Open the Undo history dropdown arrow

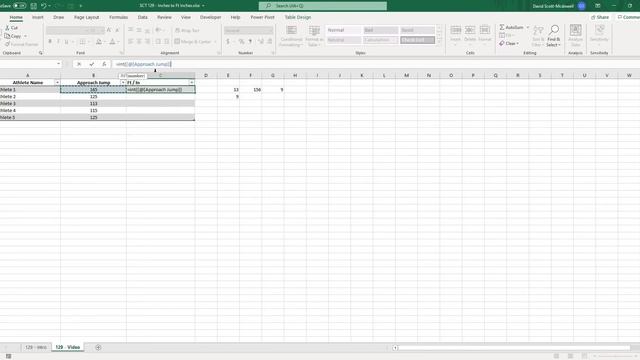pyautogui.click(x=49, y=6)
